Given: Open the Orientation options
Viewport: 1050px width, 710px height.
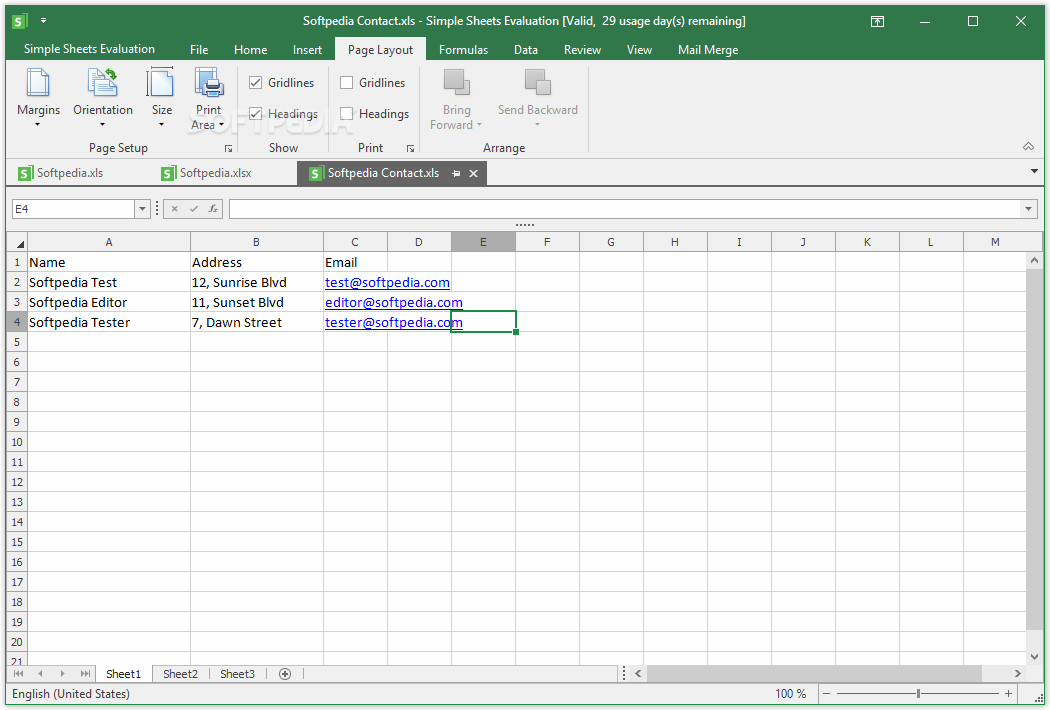Looking at the screenshot, I should click(x=102, y=99).
